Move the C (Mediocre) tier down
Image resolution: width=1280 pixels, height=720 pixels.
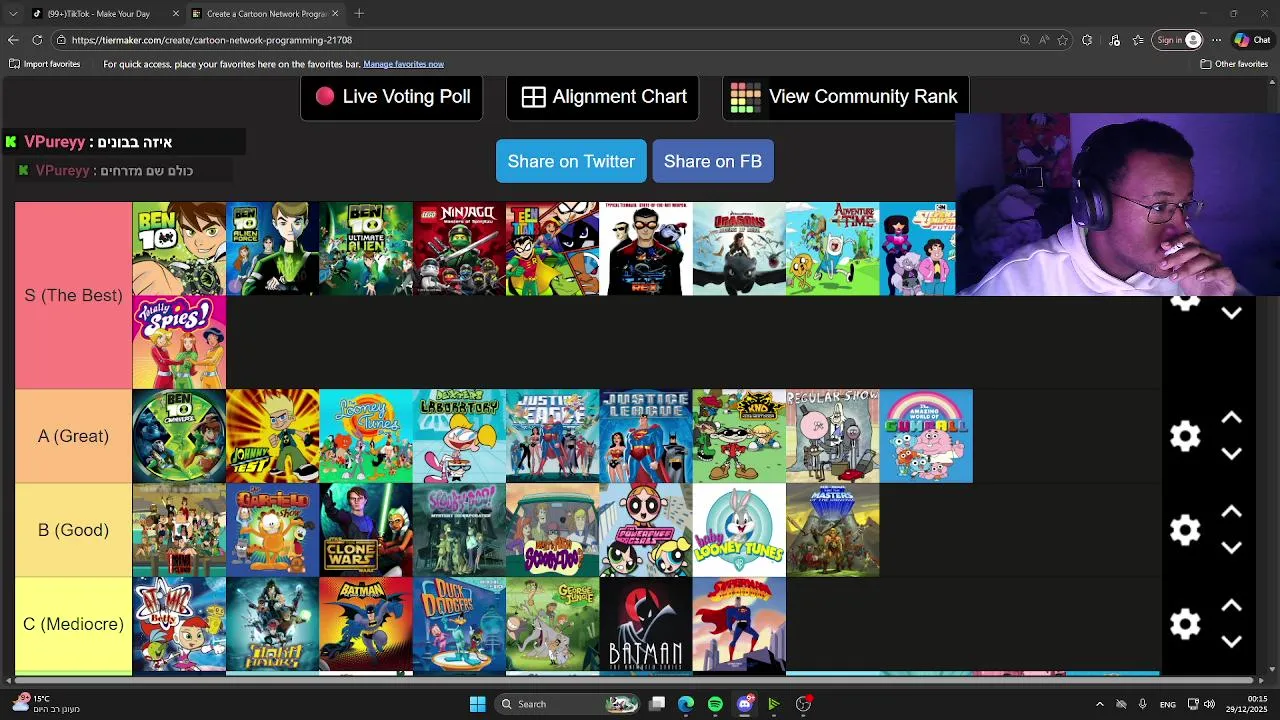point(1231,642)
